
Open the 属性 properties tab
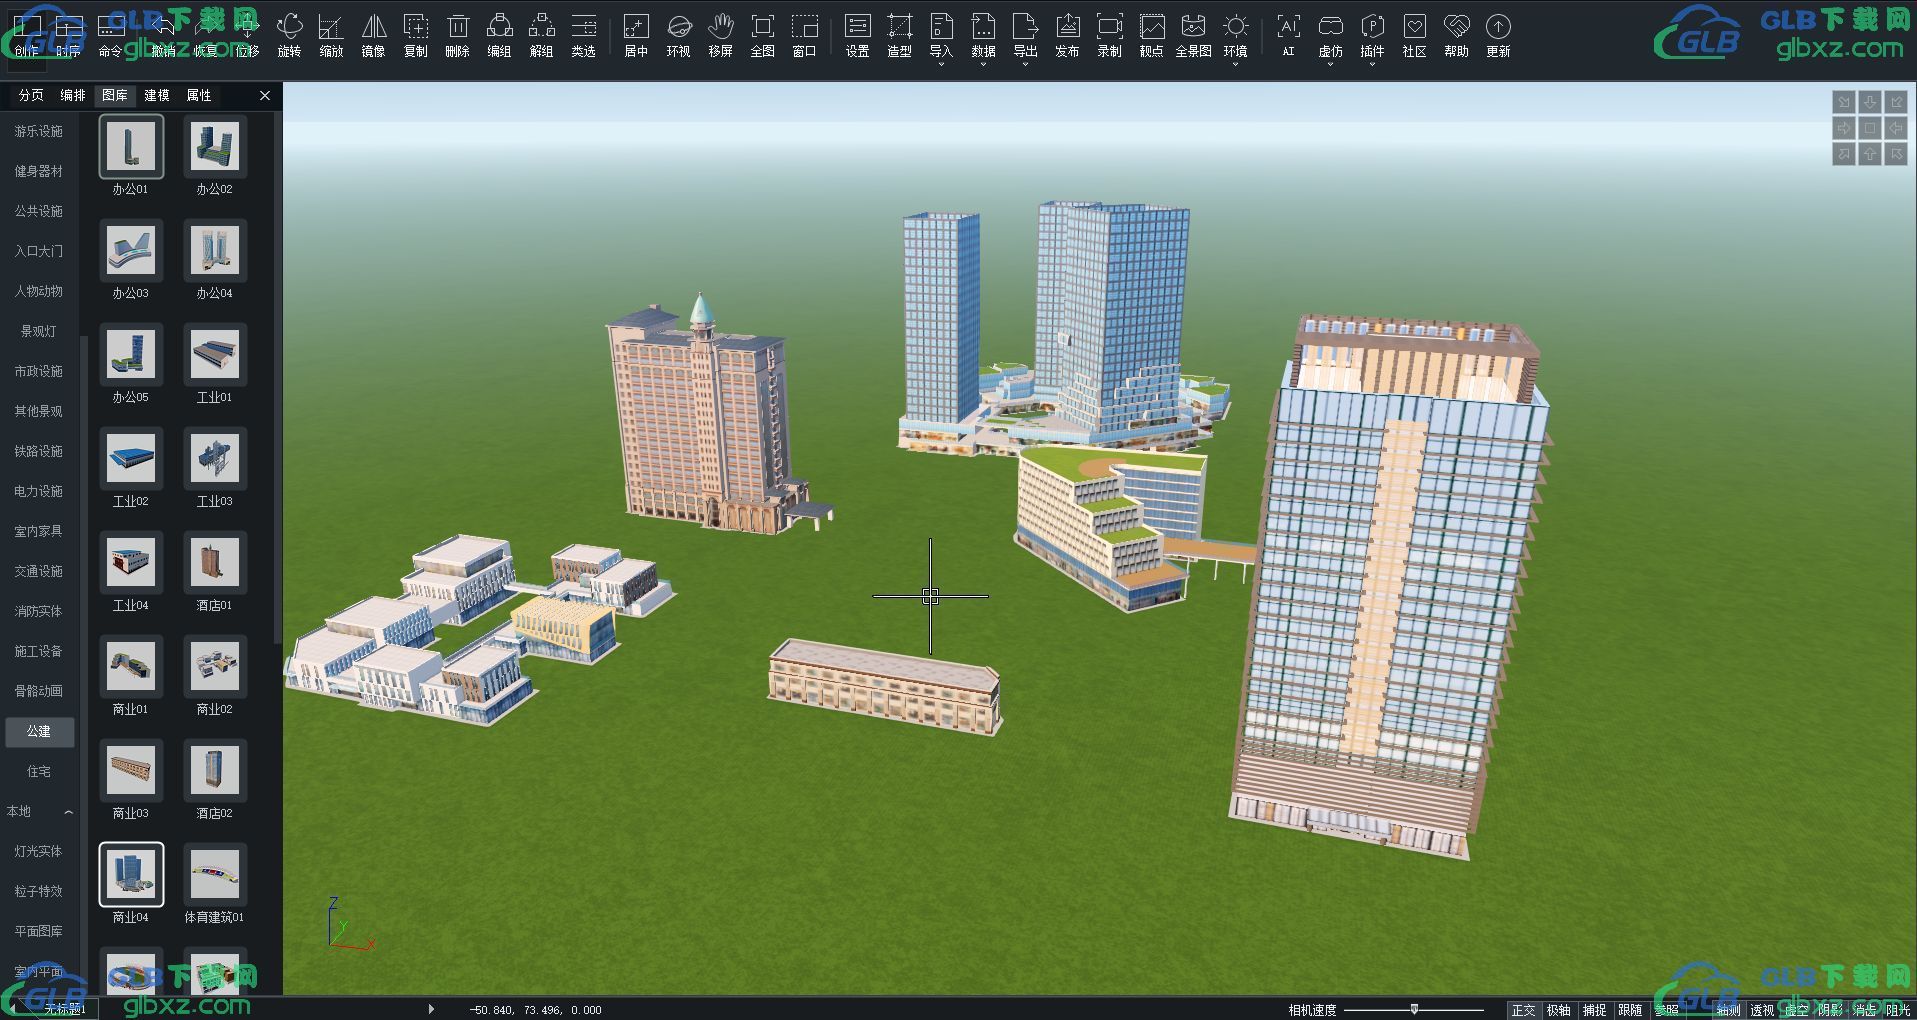click(x=199, y=95)
